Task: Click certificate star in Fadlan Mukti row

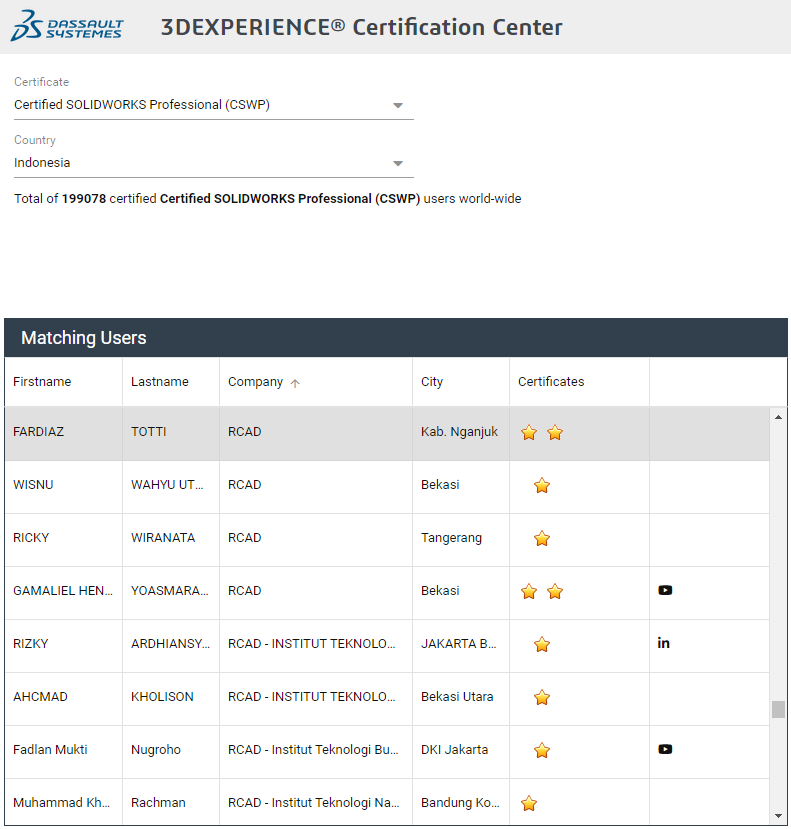Action: point(542,750)
